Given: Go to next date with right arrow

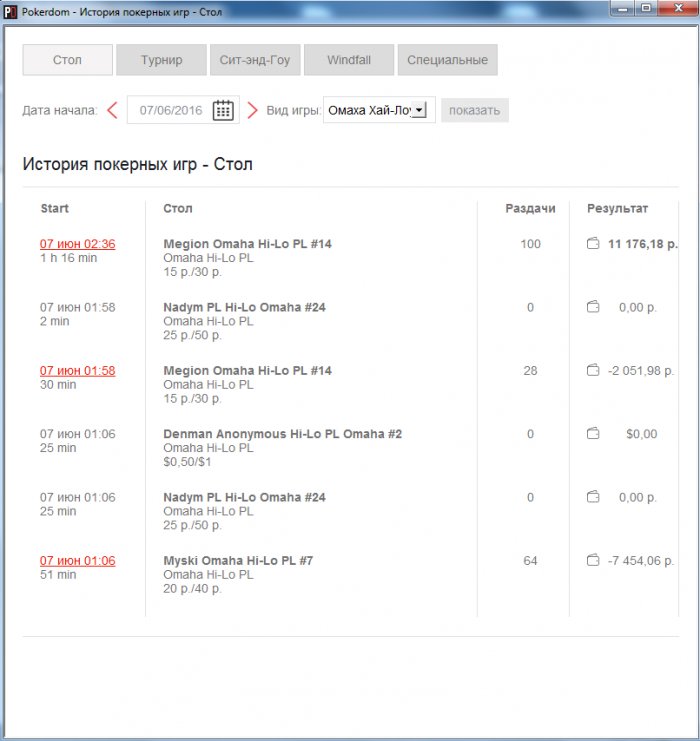Looking at the screenshot, I should pos(252,111).
